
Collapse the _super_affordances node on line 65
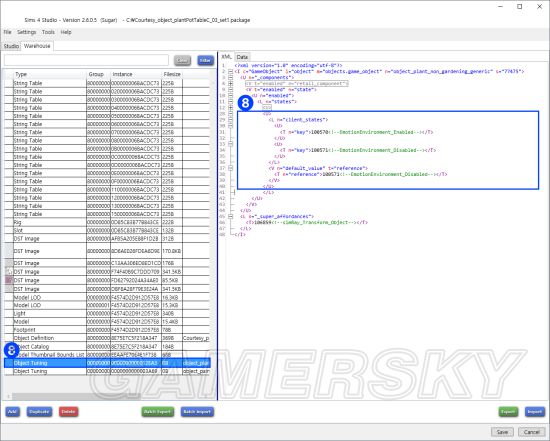[230, 216]
